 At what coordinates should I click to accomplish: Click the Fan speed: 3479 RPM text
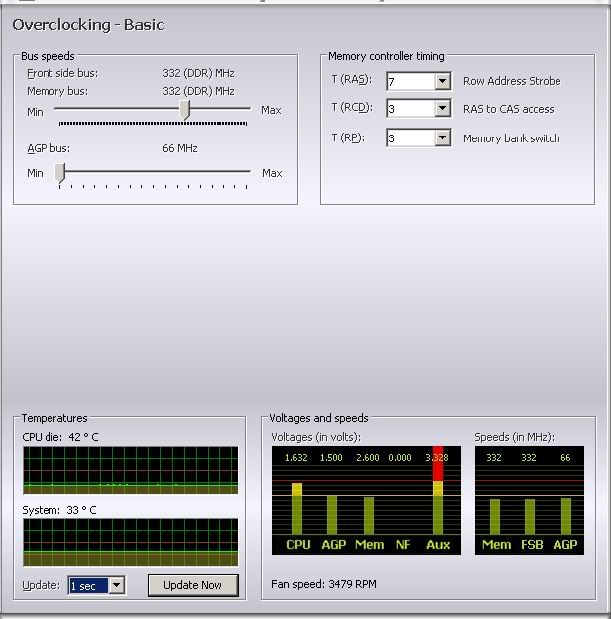324,584
